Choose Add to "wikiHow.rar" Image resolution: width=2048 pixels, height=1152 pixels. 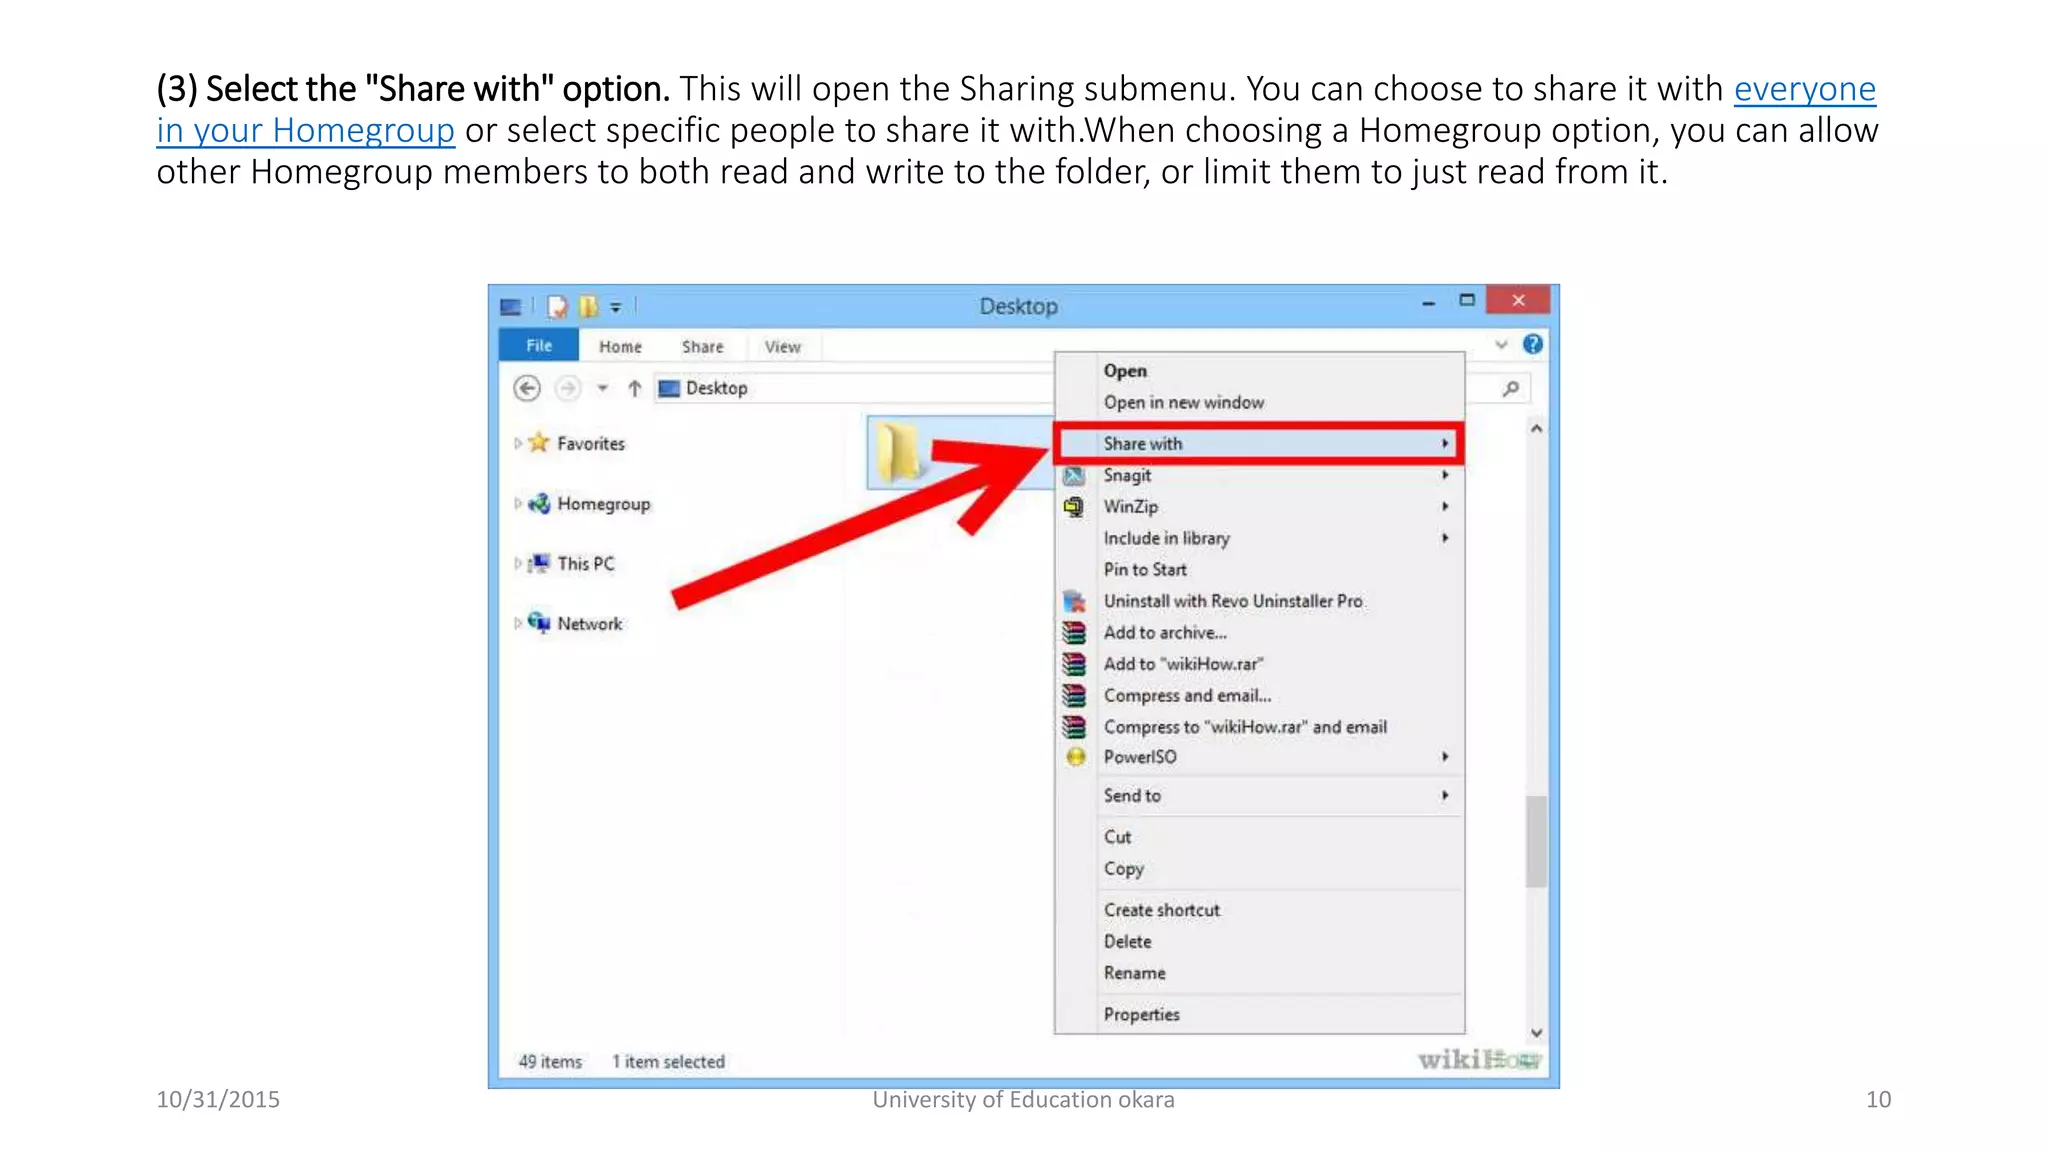pyautogui.click(x=1259, y=664)
